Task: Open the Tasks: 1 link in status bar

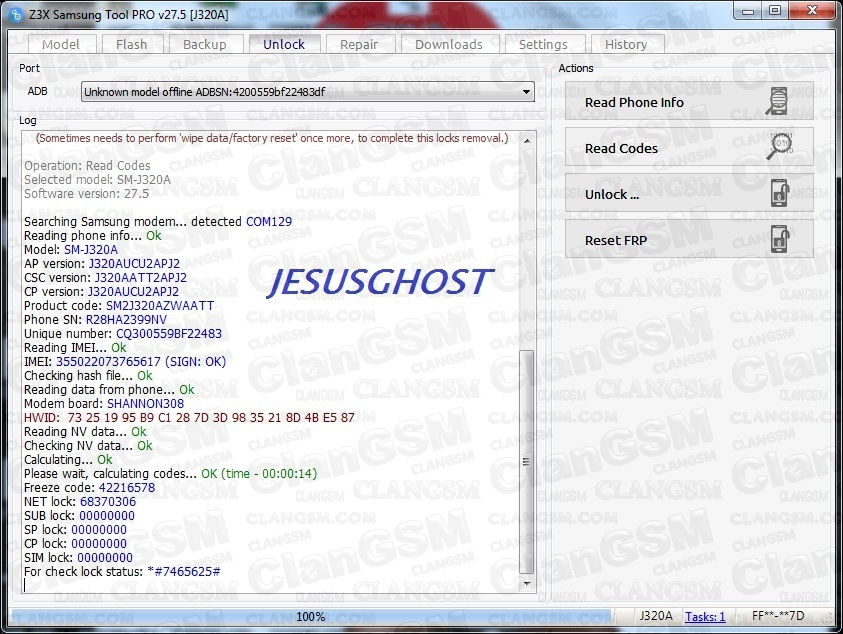Action: tap(705, 616)
